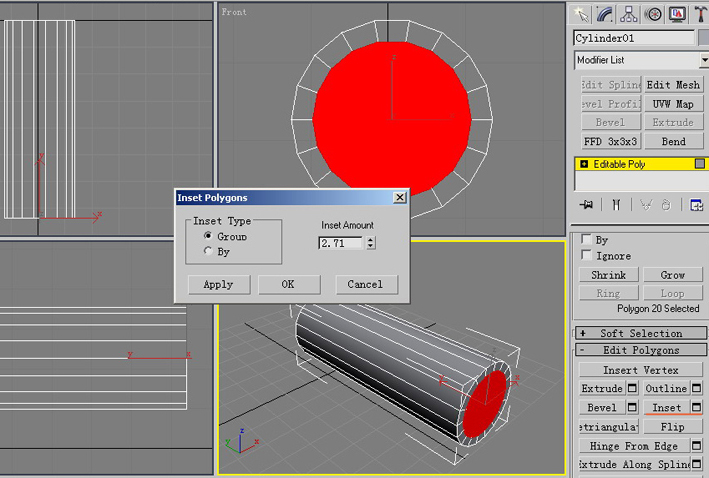Open Extrude settings dialog box icon
709x478 pixels.
pyautogui.click(x=632, y=389)
